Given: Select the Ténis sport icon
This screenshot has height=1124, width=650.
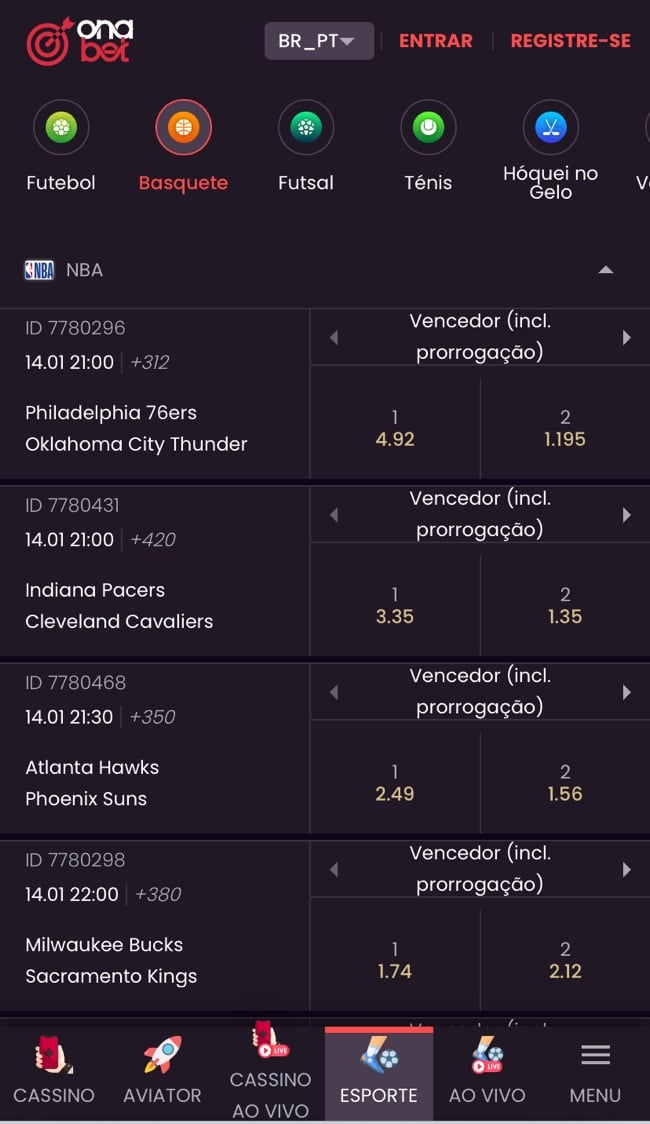Looking at the screenshot, I should point(428,127).
